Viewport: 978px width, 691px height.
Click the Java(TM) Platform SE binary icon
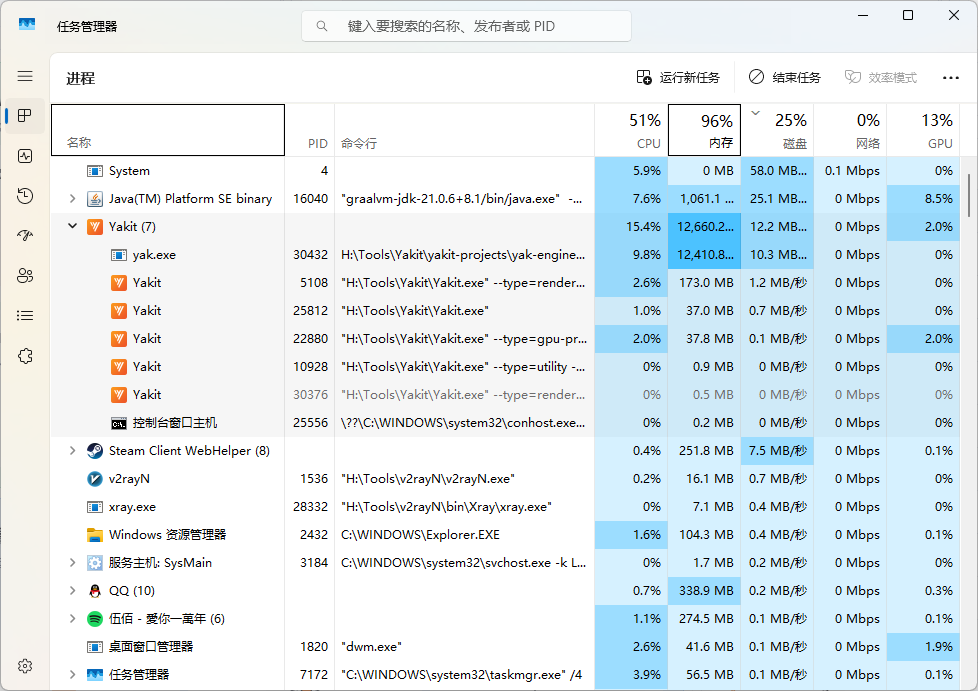pyautogui.click(x=95, y=199)
